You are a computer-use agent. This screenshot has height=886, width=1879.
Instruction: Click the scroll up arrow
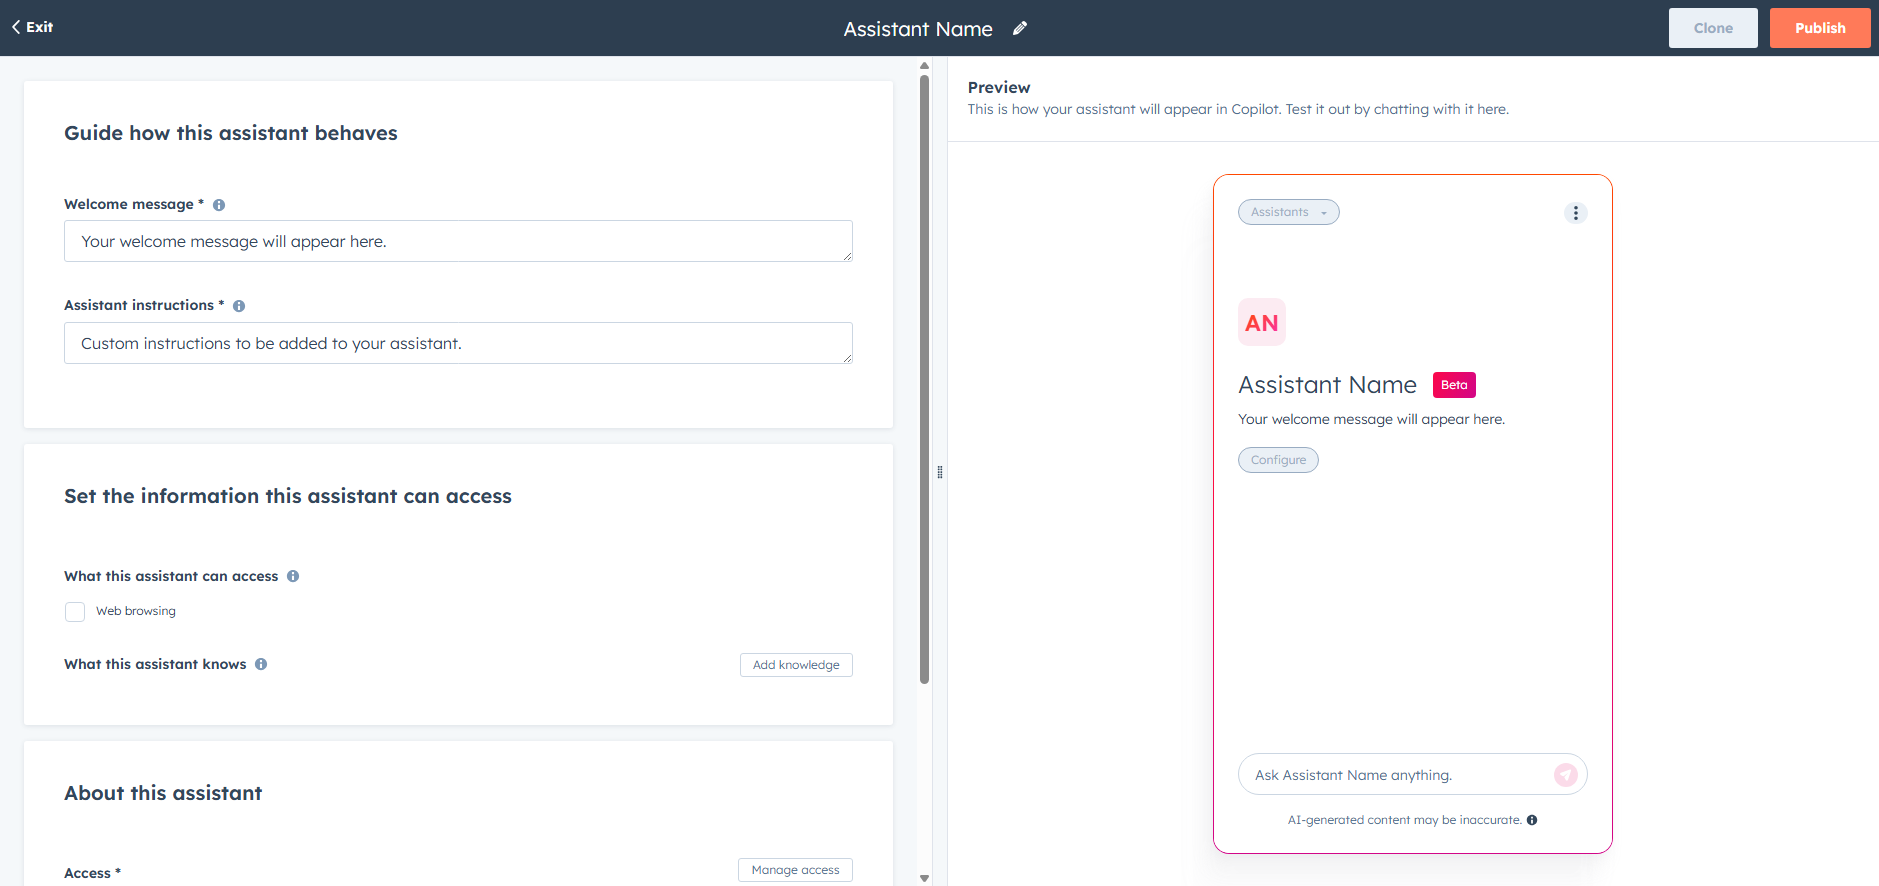924,65
